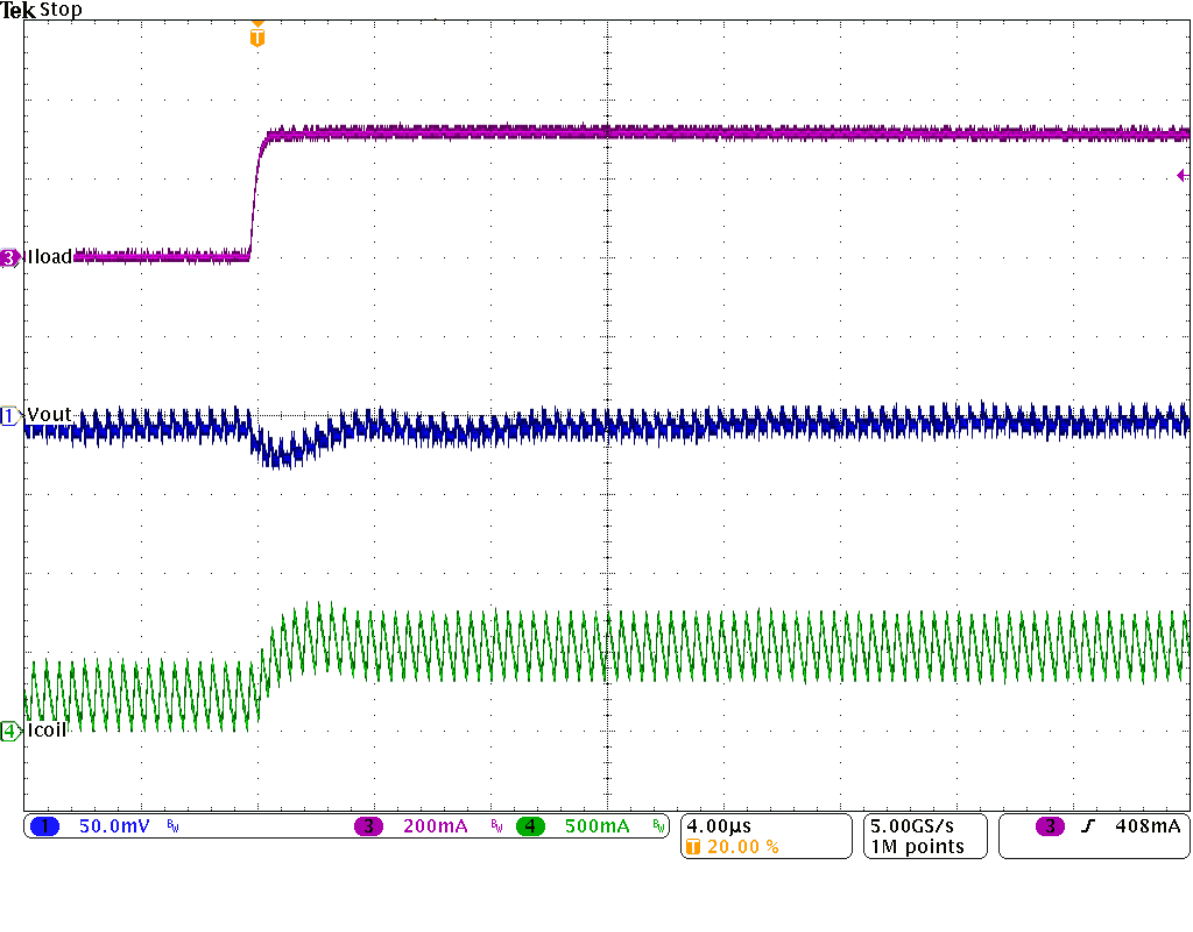This screenshot has width=1193, height=932.
Task: Click the channel 3 ground marker on left edge
Action: tap(8, 257)
